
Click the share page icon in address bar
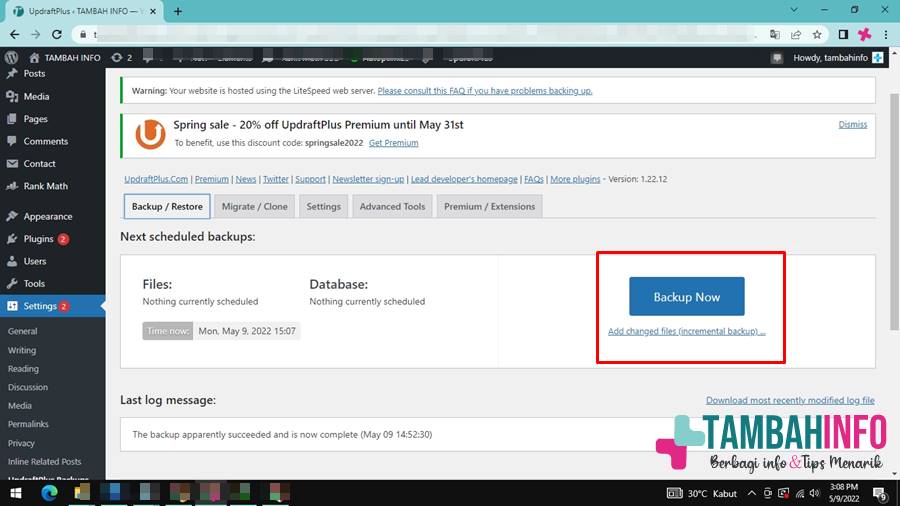tap(796, 34)
